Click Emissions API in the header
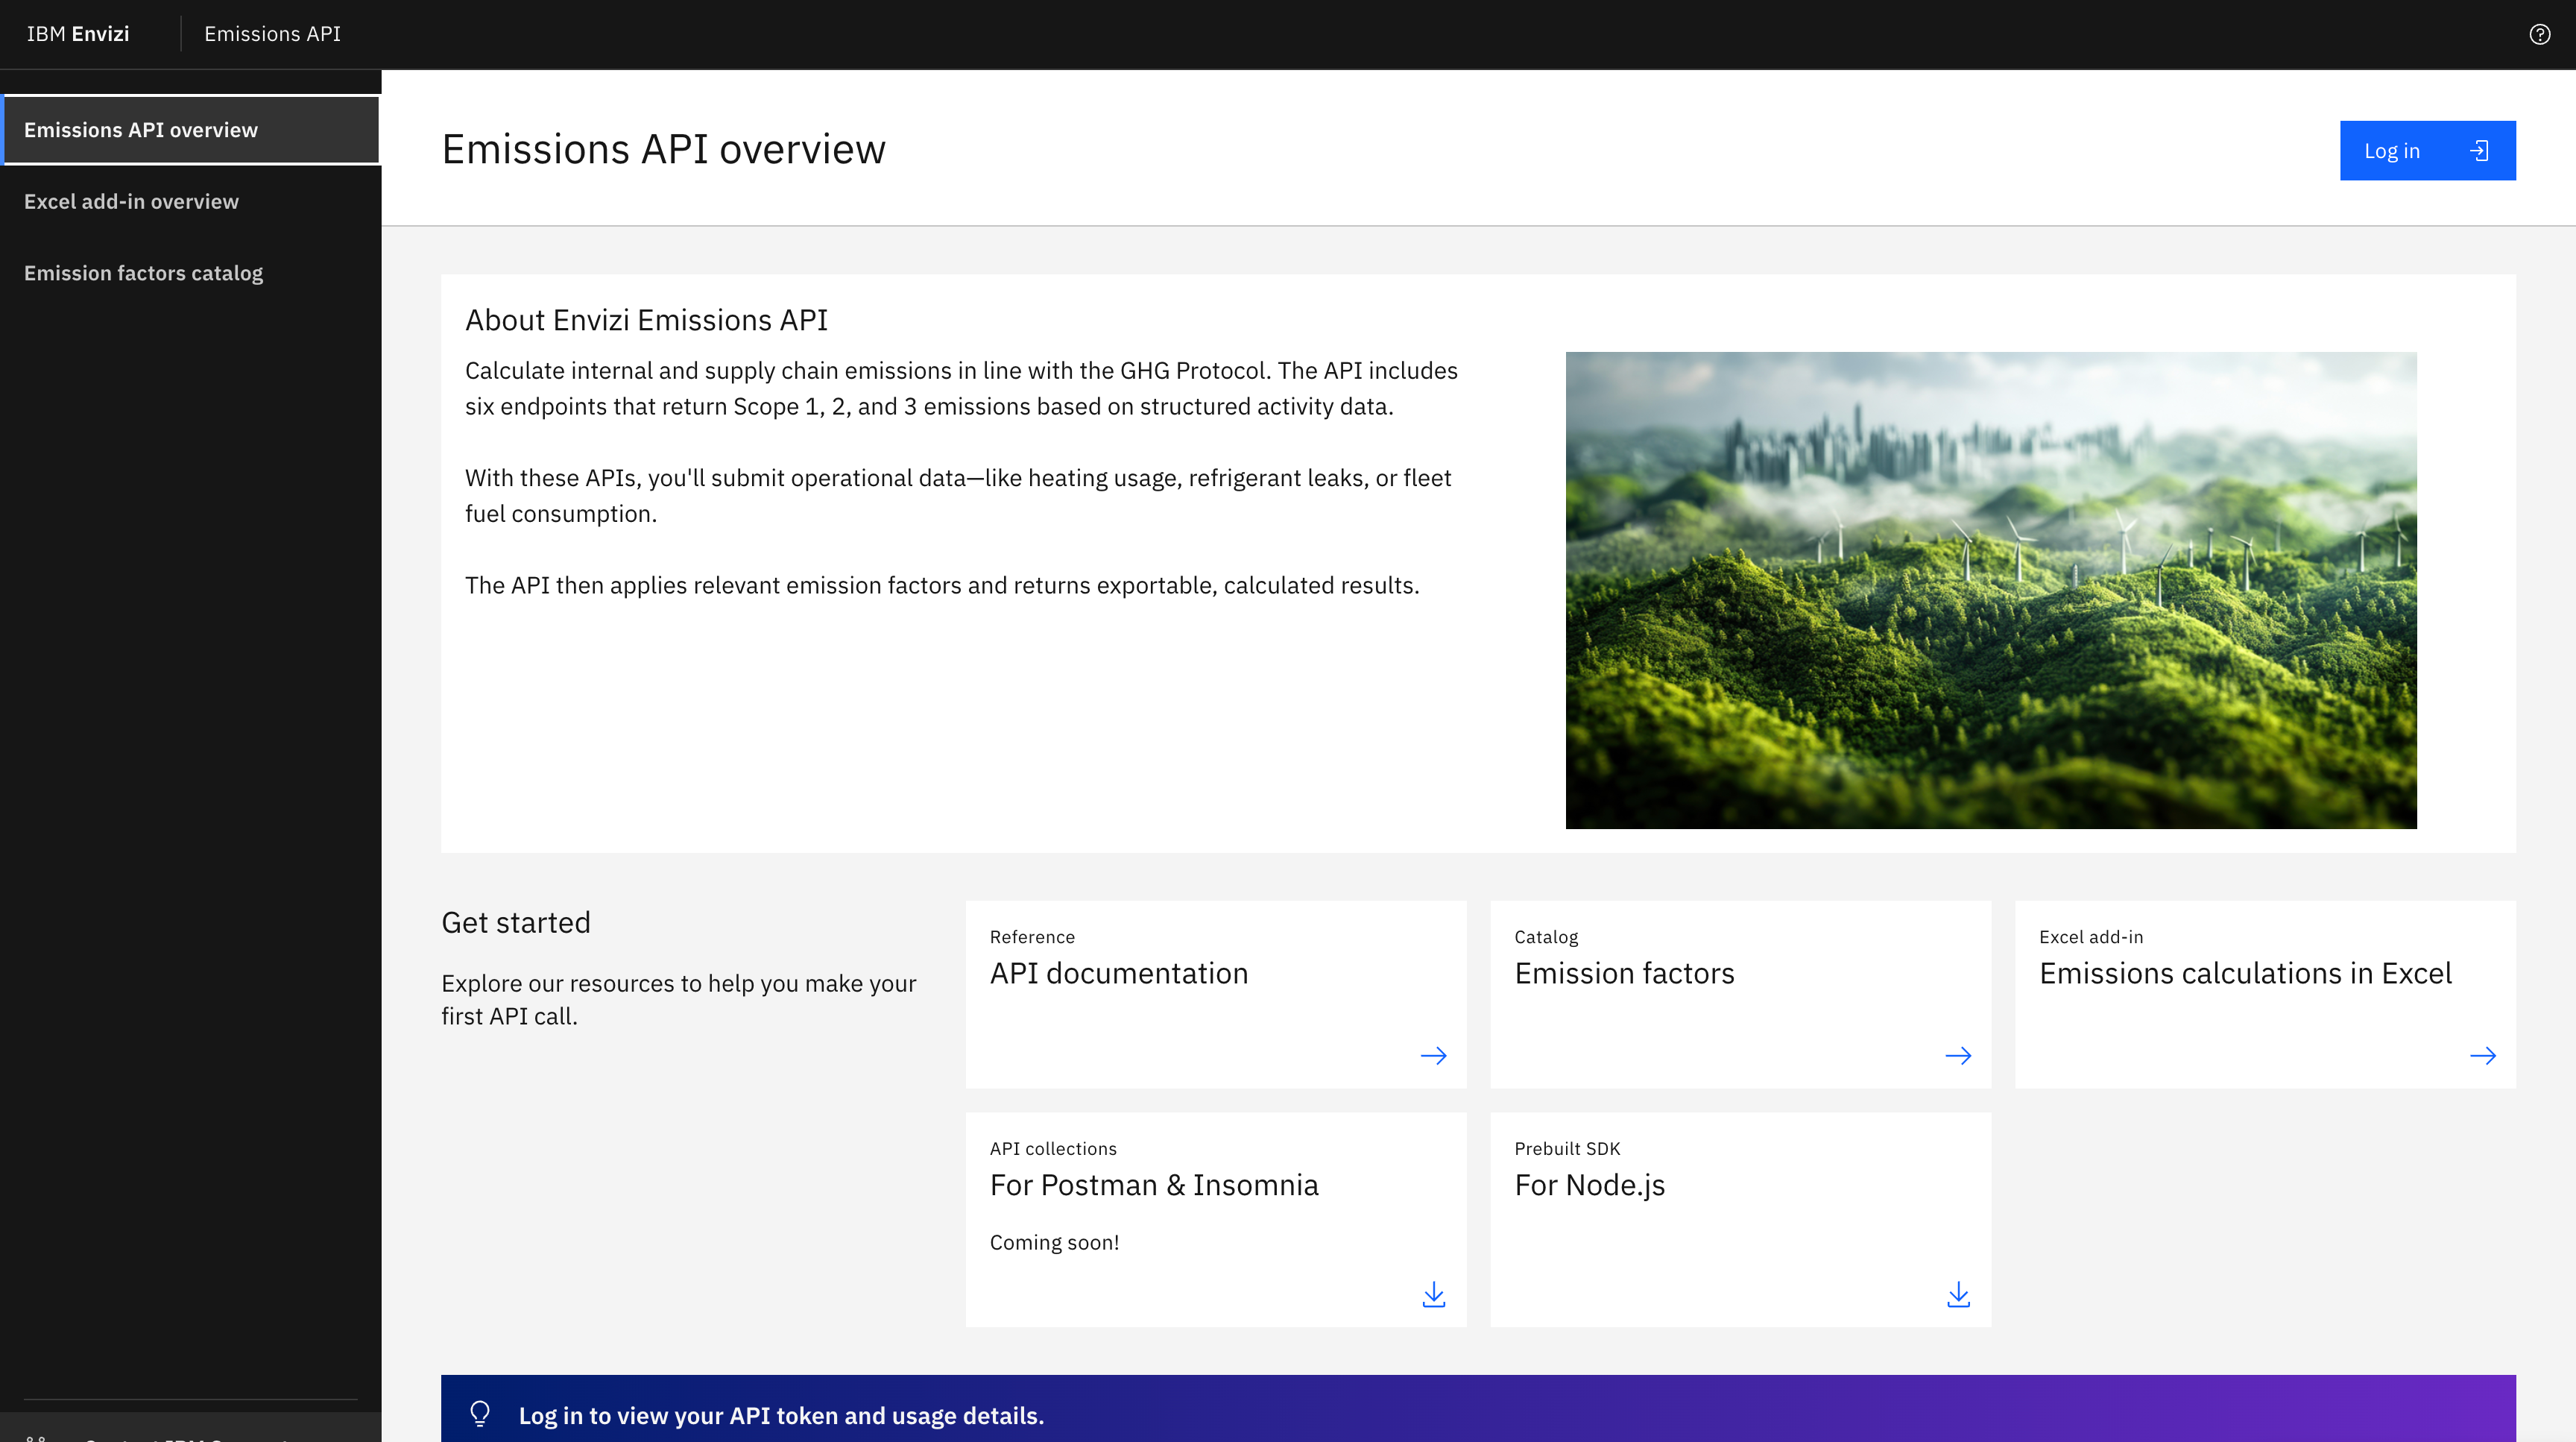The image size is (2576, 1442). (x=272, y=34)
